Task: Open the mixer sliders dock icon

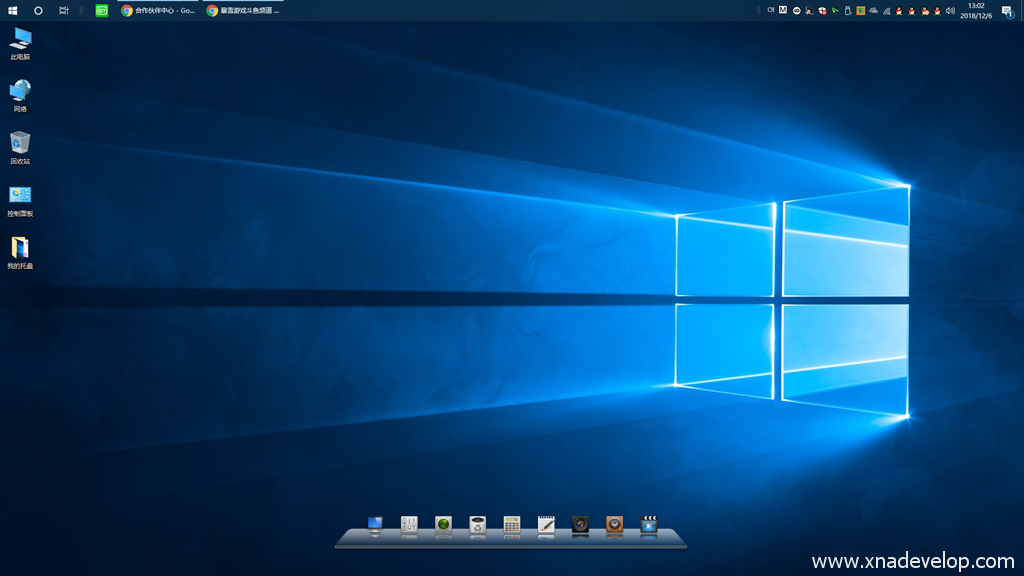Action: 409,525
